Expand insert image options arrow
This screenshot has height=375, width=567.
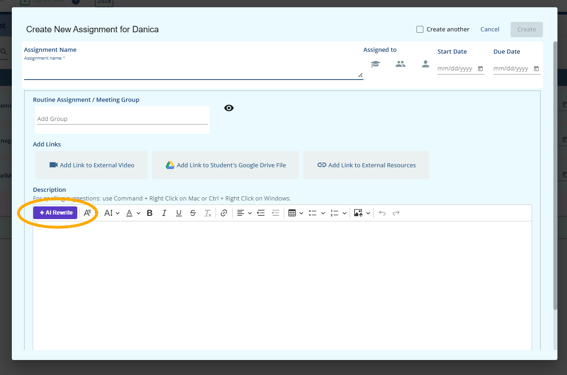368,213
